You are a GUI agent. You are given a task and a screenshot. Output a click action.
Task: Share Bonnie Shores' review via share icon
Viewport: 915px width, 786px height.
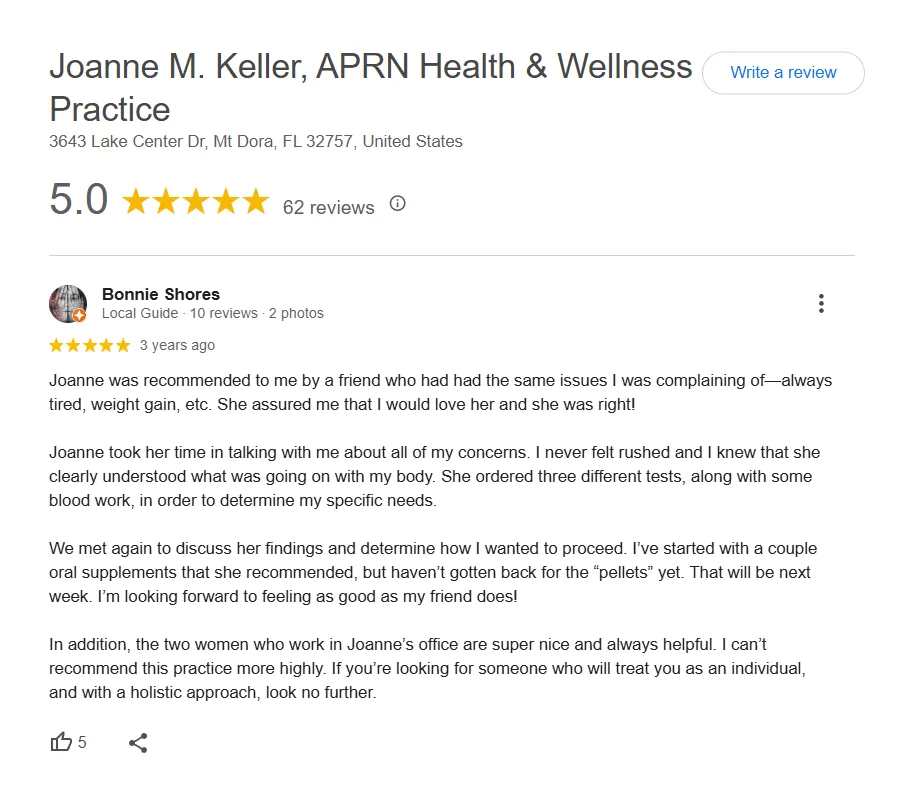[x=138, y=743]
